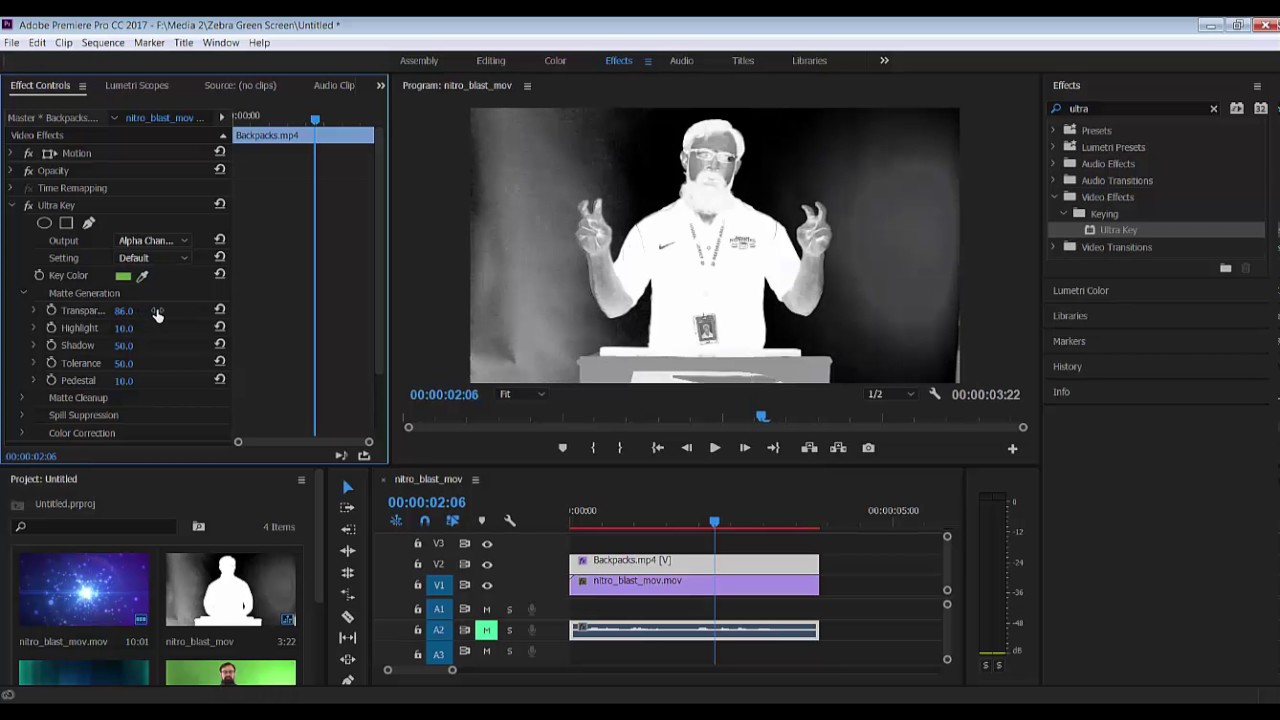Toggle animation stopwatch for Transparency
Image resolution: width=1280 pixels, height=720 pixels.
[x=51, y=310]
